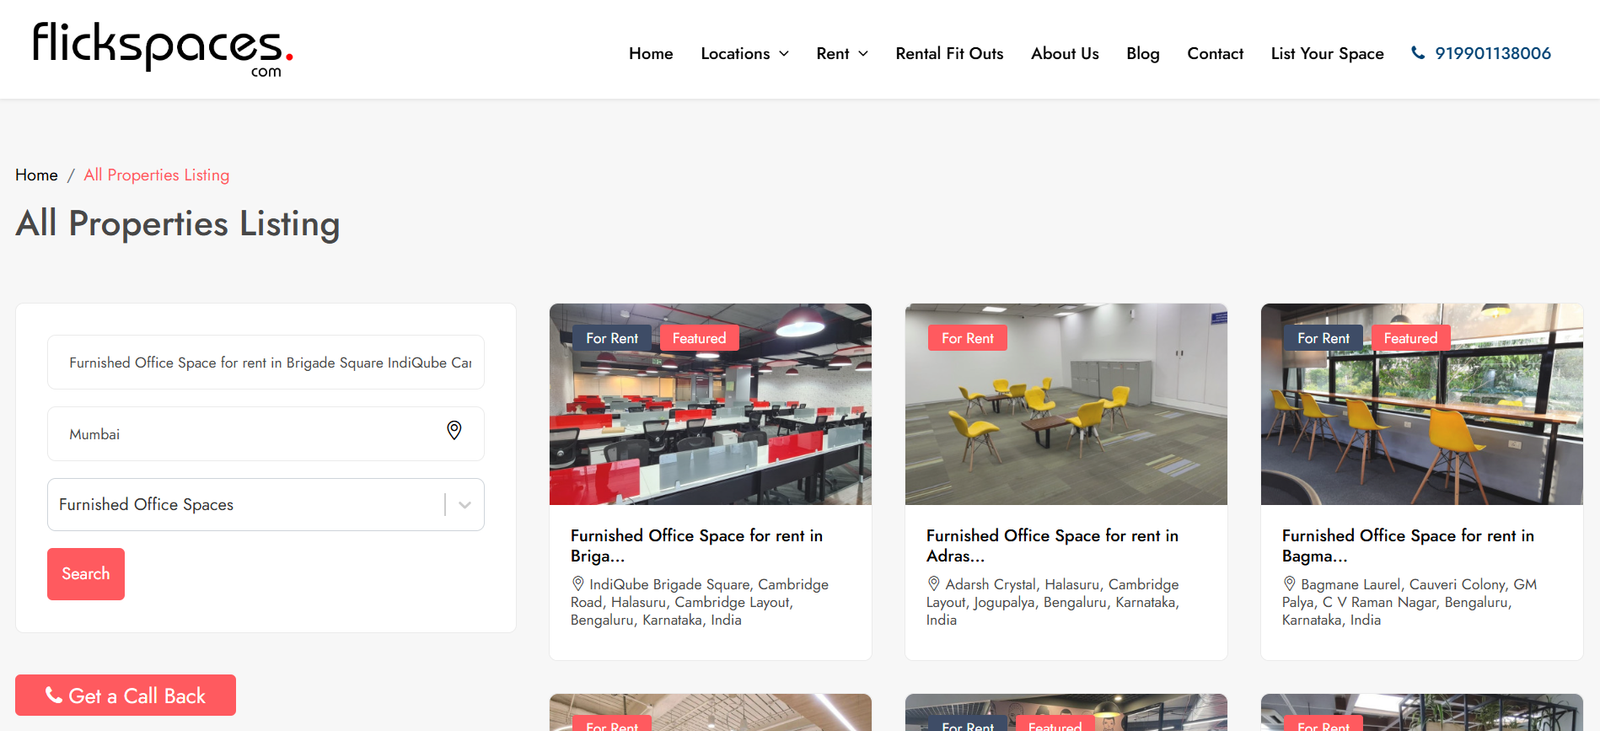Screen dimensions: 1600x731
Task: Click location pin icon beside IndiQube Brigade Square address
Action: 578,583
